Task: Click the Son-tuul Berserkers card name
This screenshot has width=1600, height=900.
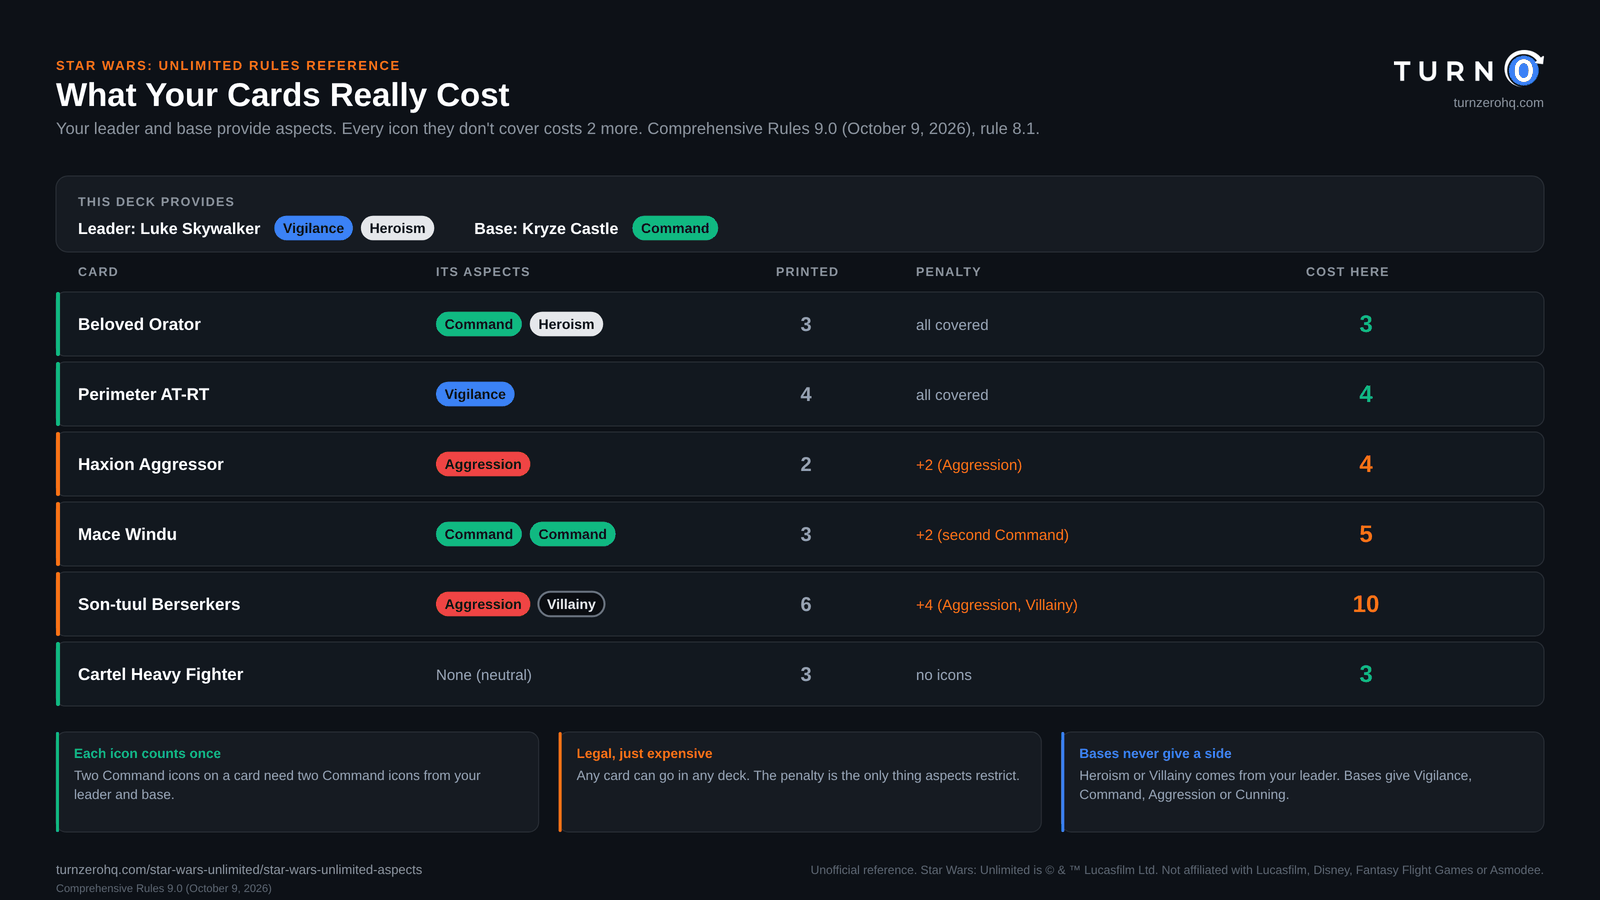Action: [x=159, y=604]
